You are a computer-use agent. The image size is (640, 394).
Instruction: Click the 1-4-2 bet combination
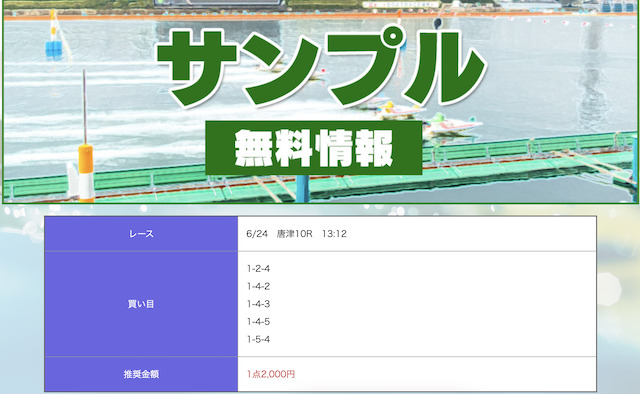(x=258, y=286)
